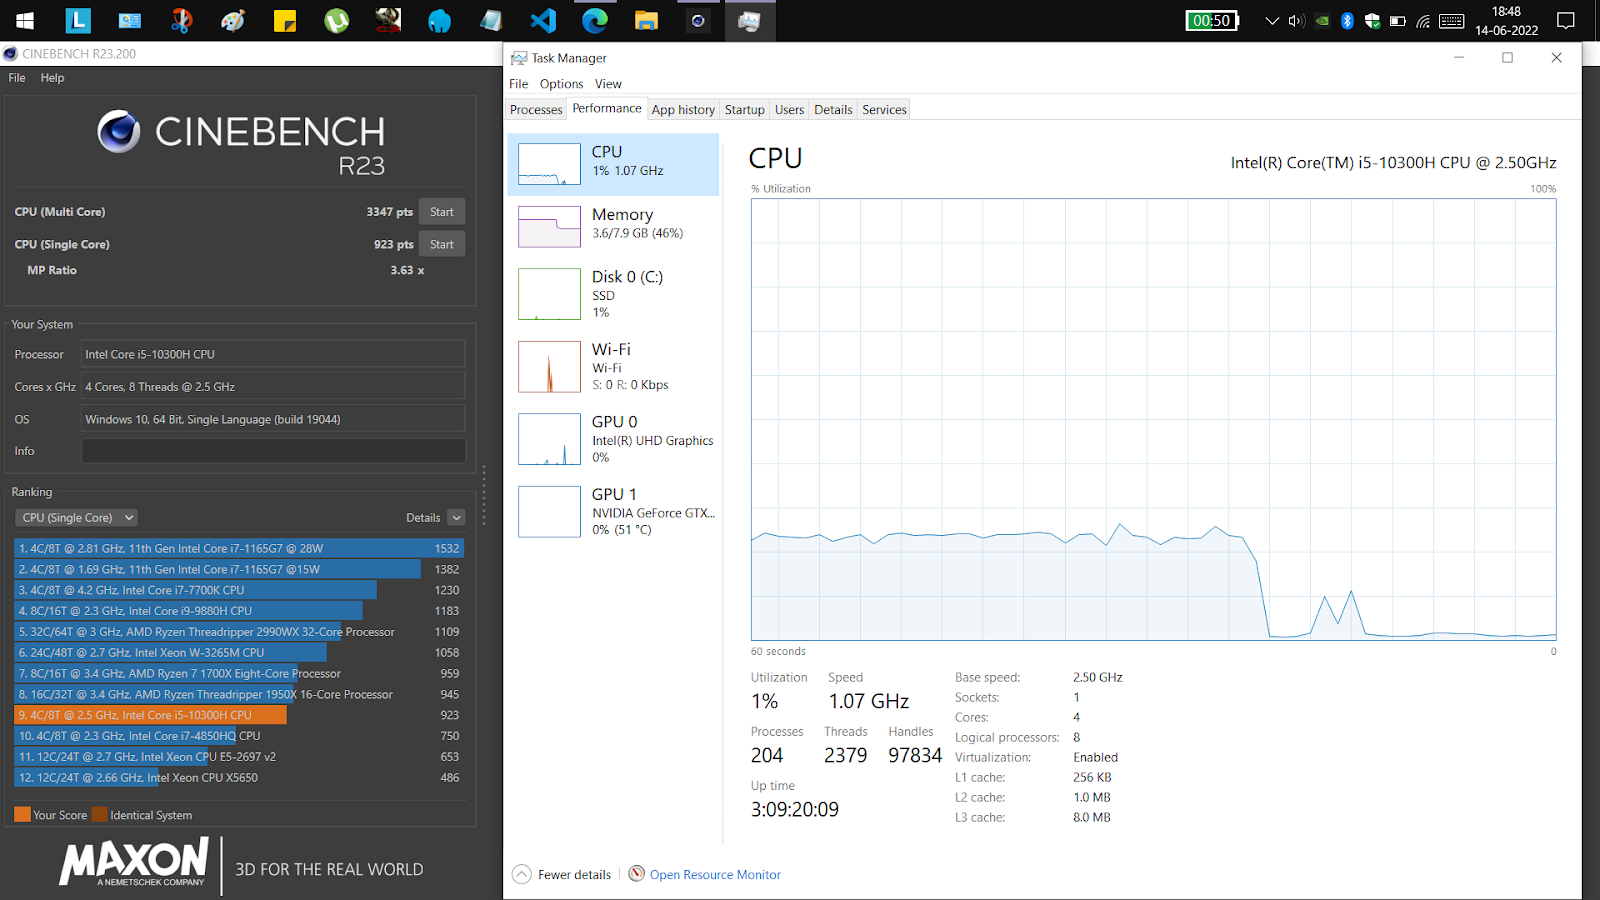Switch to the Startup tab
The height and width of the screenshot is (900, 1600).
[745, 110]
